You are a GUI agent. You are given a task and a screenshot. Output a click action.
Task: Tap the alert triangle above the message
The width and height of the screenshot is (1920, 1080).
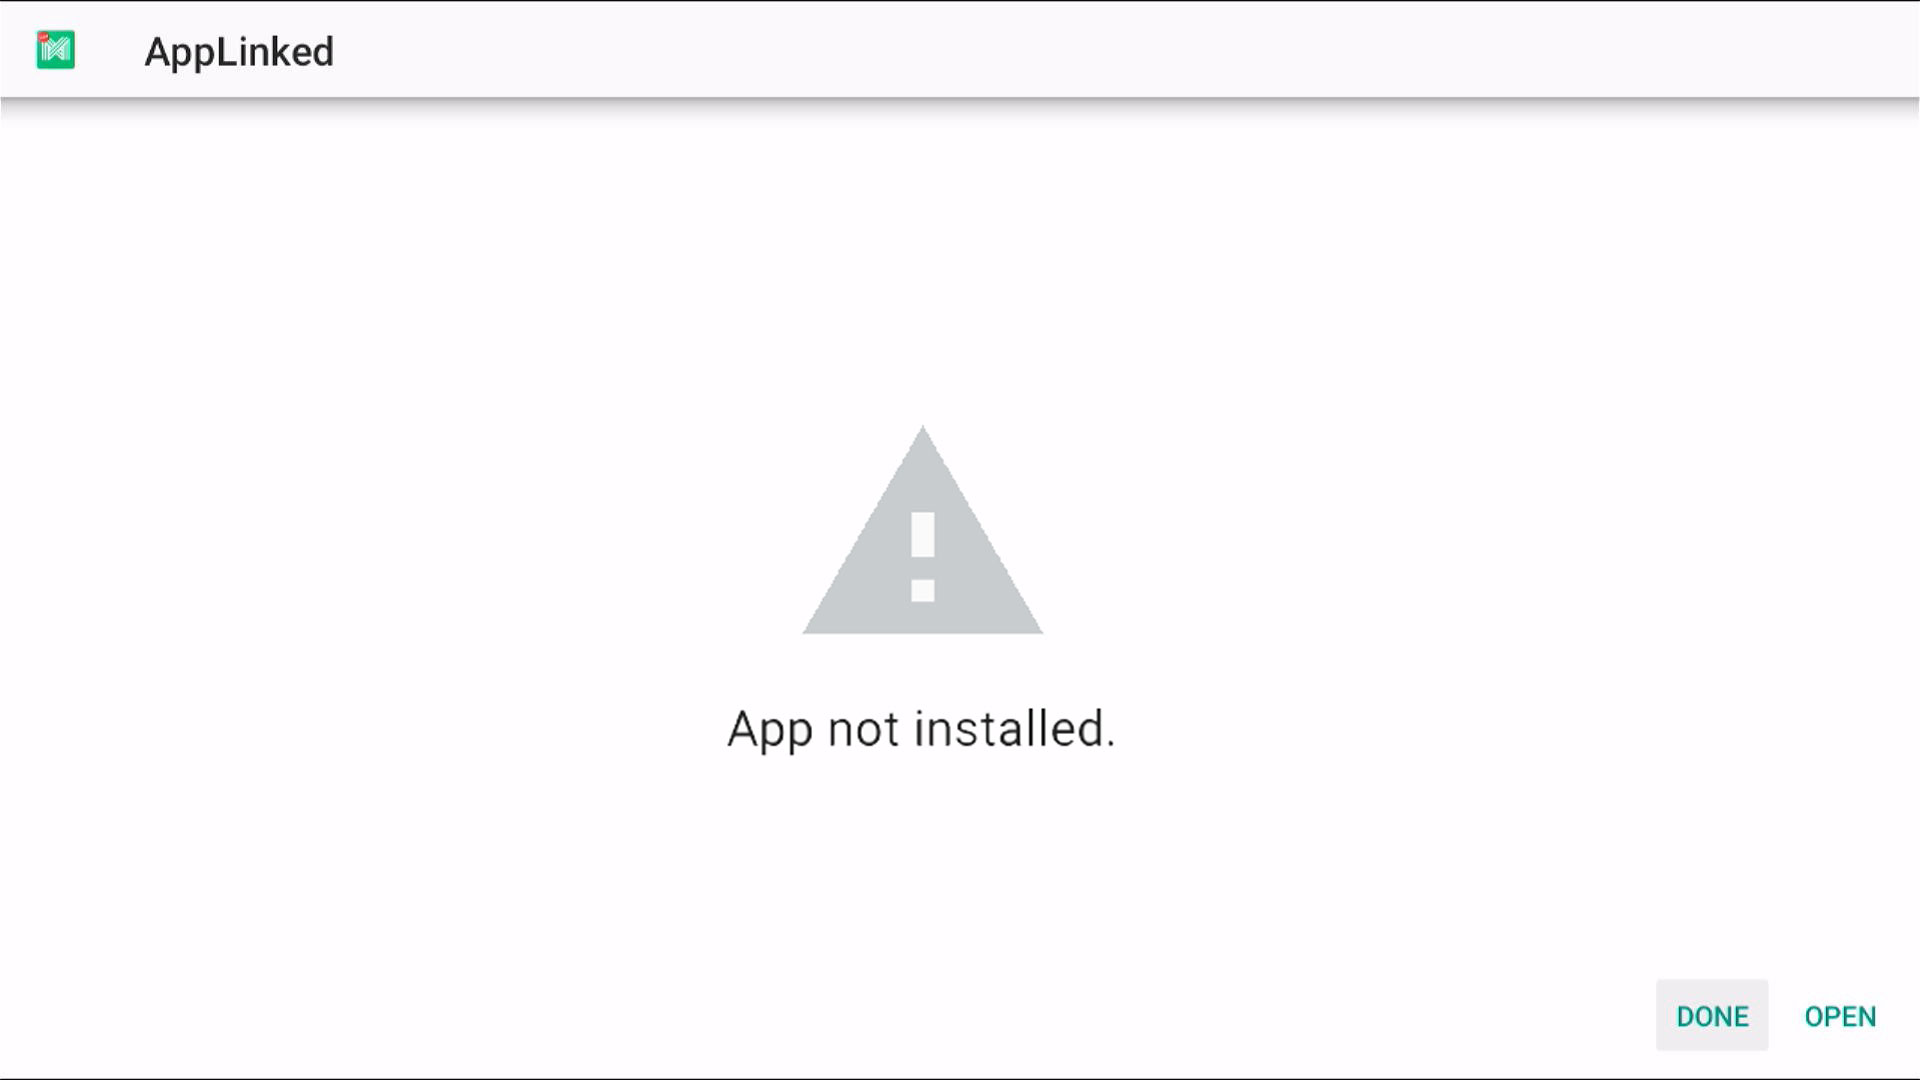coord(922,530)
